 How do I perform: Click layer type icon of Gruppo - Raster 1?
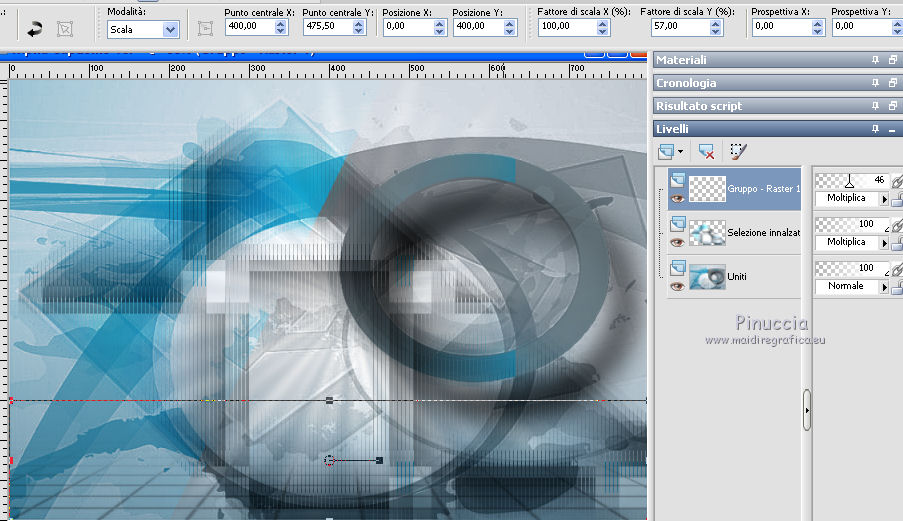tap(678, 180)
